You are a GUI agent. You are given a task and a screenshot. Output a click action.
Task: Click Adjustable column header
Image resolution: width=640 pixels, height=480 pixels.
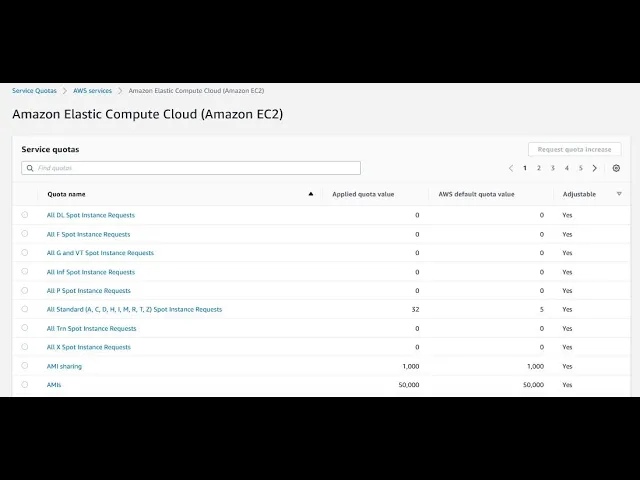579,194
